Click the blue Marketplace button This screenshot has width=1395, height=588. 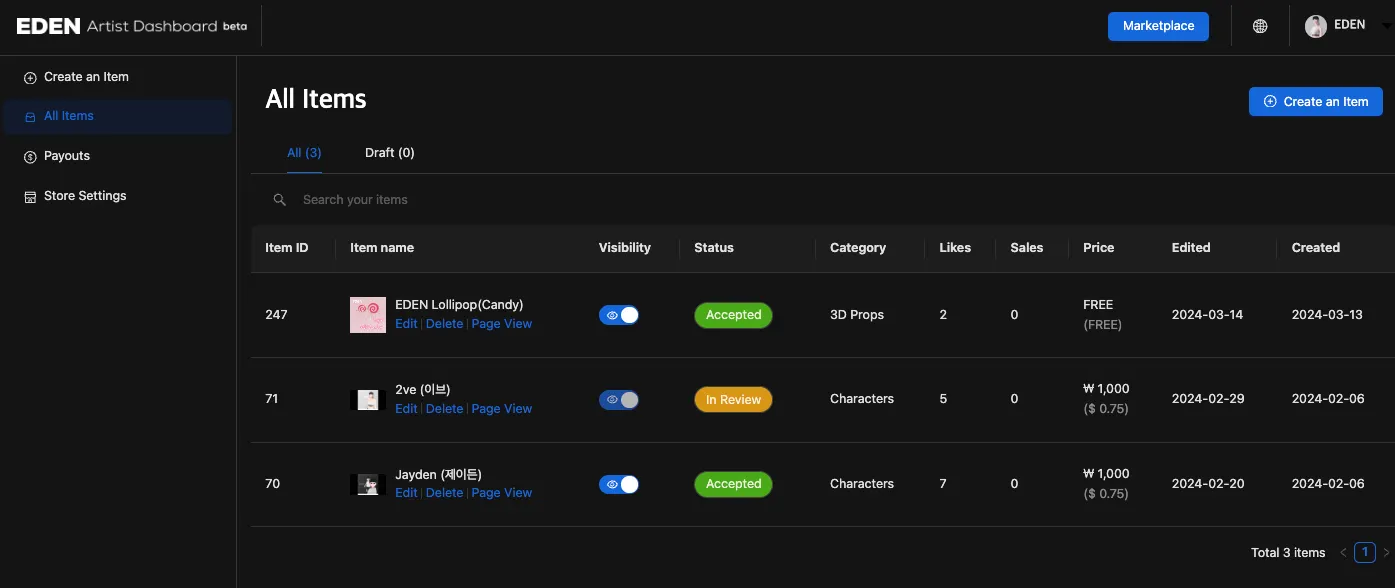coord(1158,26)
